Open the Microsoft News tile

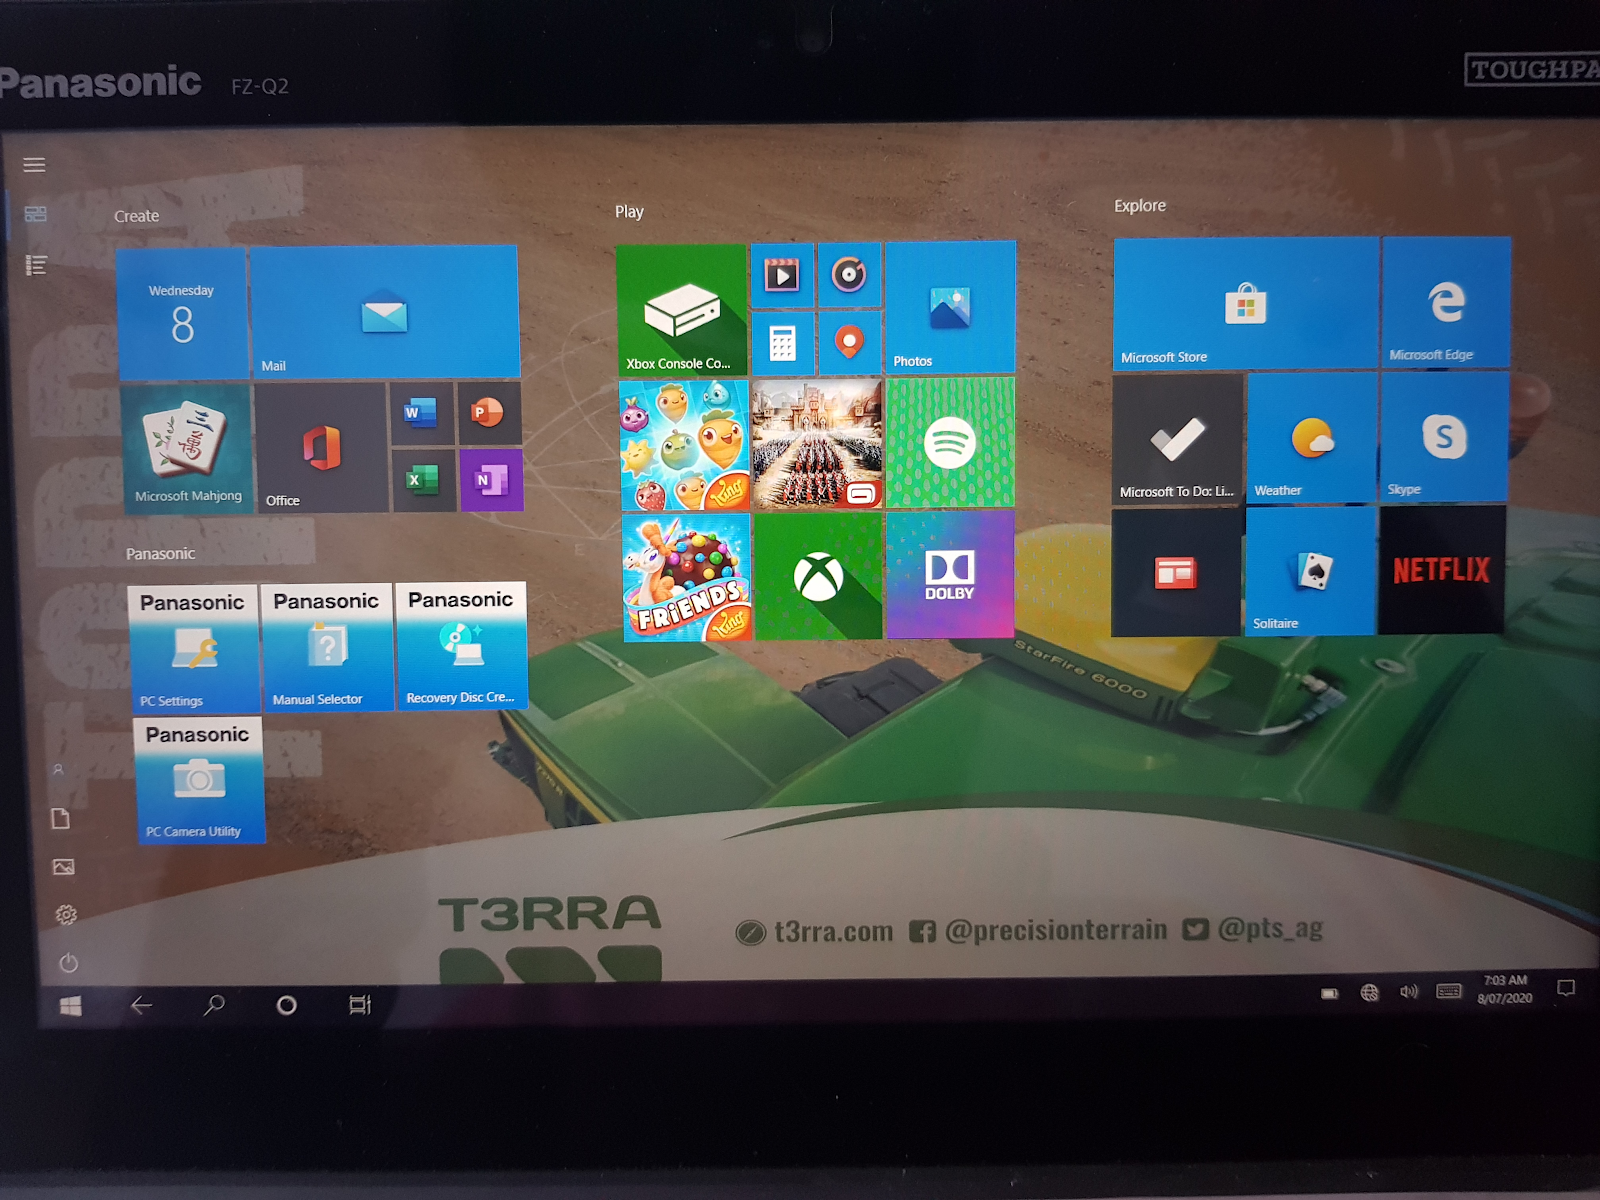pos(1176,573)
